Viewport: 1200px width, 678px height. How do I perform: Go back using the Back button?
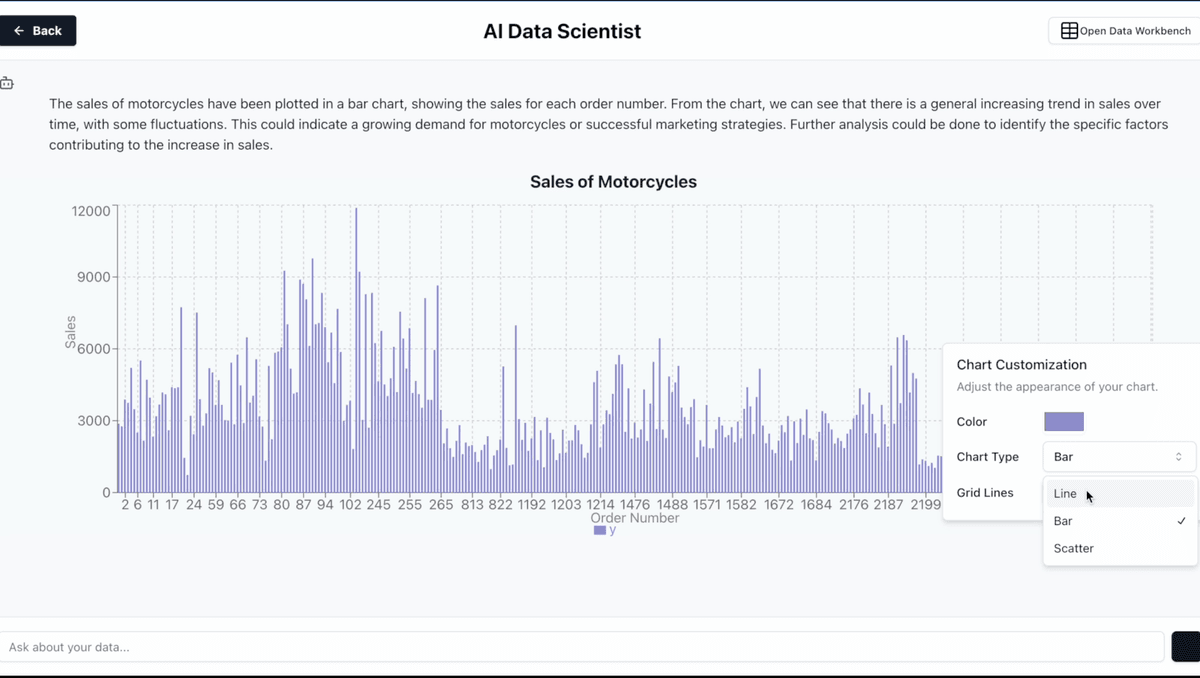click(x=38, y=31)
